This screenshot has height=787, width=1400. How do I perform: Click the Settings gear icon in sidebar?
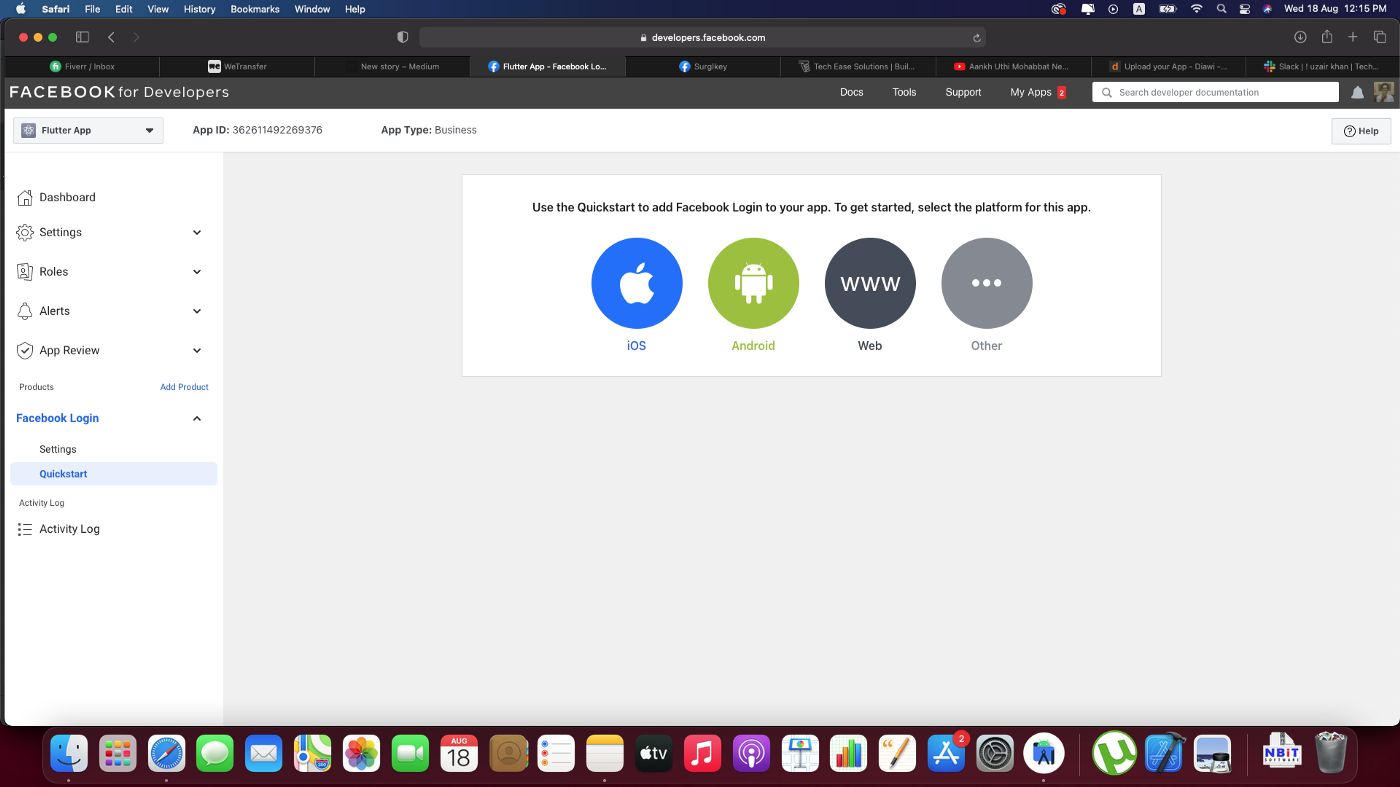(25, 232)
